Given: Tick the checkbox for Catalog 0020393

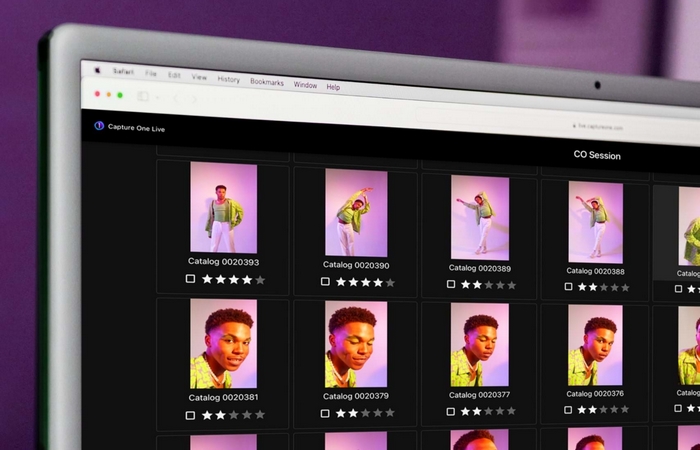Looking at the screenshot, I should pyautogui.click(x=190, y=279).
